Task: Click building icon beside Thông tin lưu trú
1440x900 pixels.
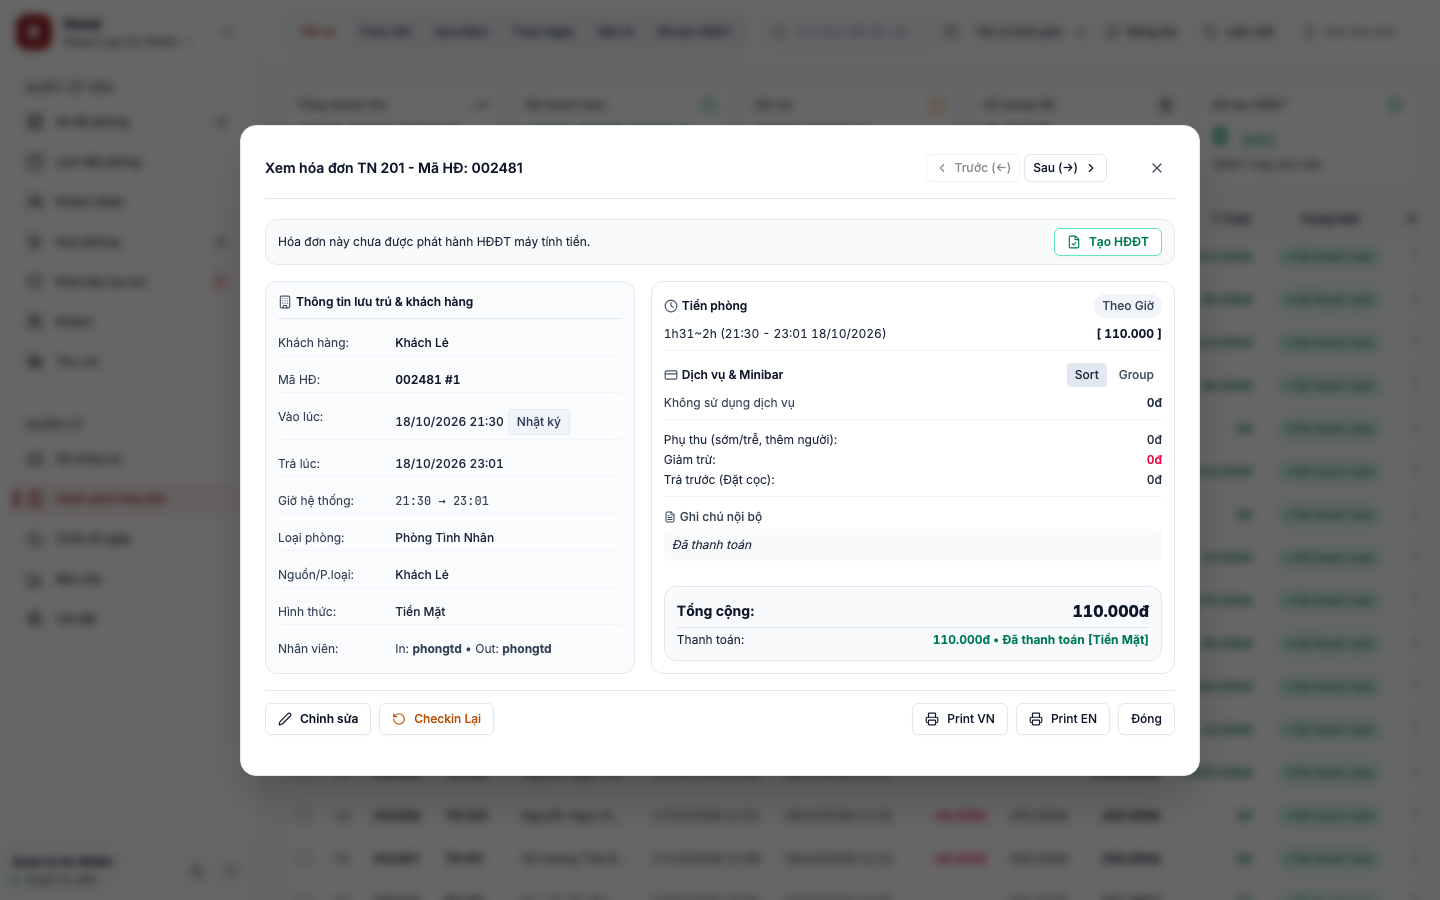Action: [285, 302]
